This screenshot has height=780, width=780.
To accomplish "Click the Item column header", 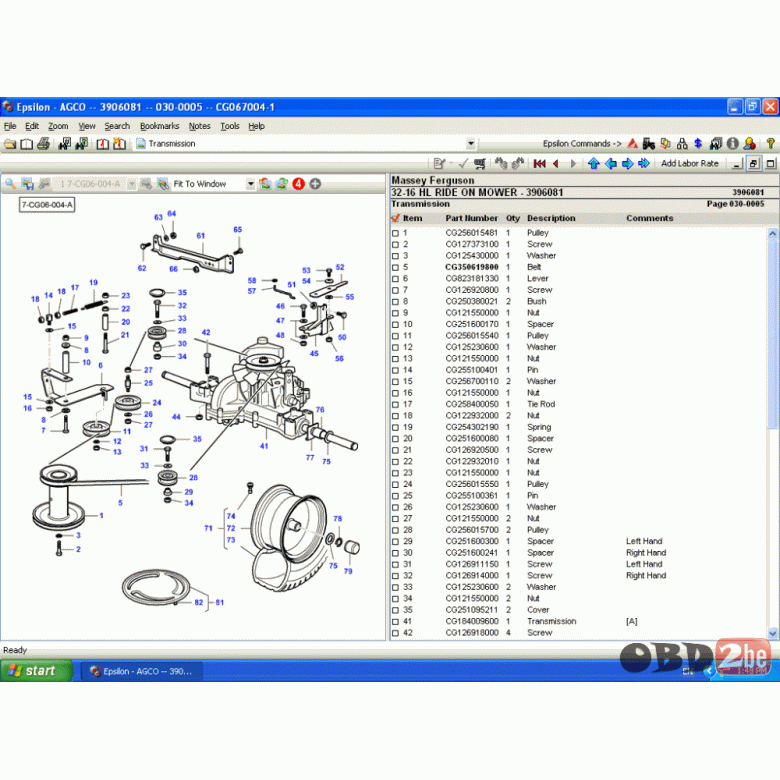I will click(x=412, y=218).
